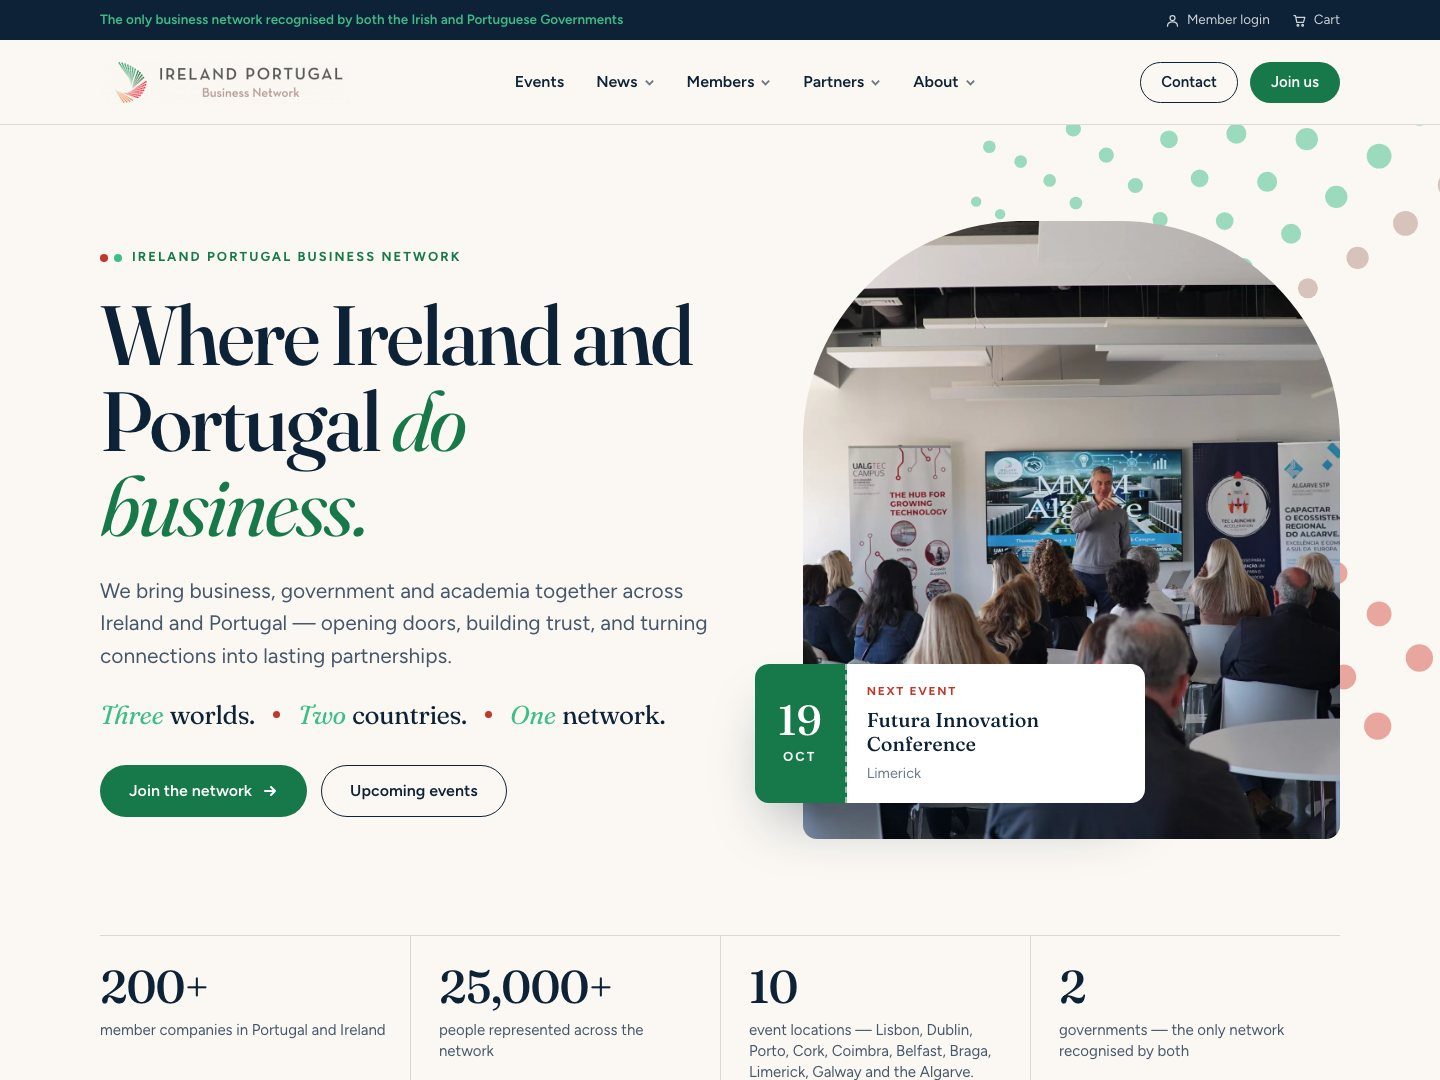This screenshot has width=1440, height=1080.
Task: Click the shopping cart icon
Action: tap(1299, 20)
